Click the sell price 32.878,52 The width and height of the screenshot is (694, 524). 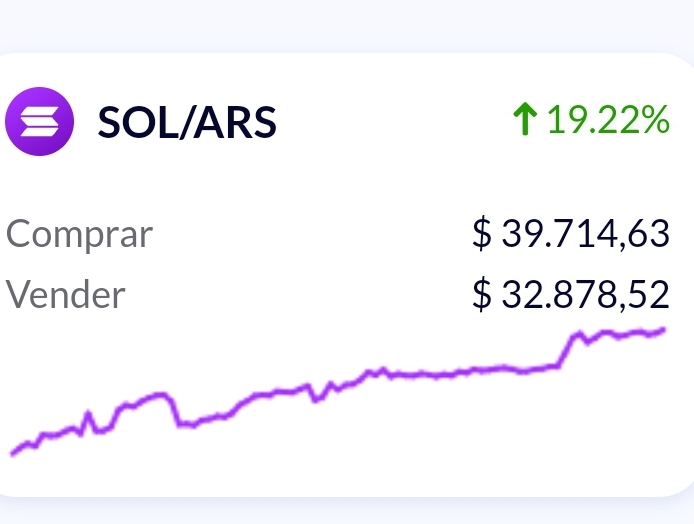click(x=585, y=294)
